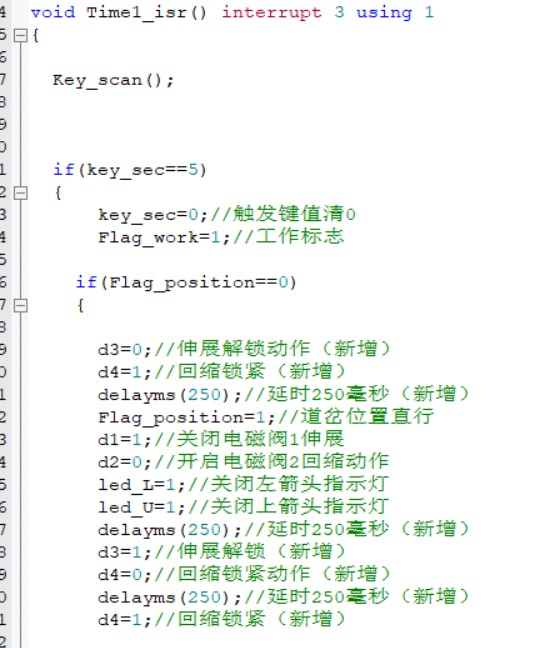Click the 'using' keyword
551x648 pixels.
pos(384,13)
